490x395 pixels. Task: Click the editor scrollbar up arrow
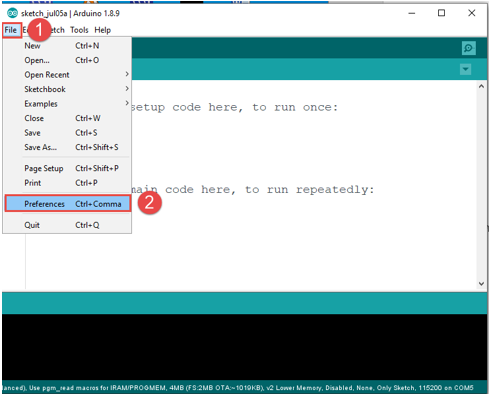coord(481,86)
